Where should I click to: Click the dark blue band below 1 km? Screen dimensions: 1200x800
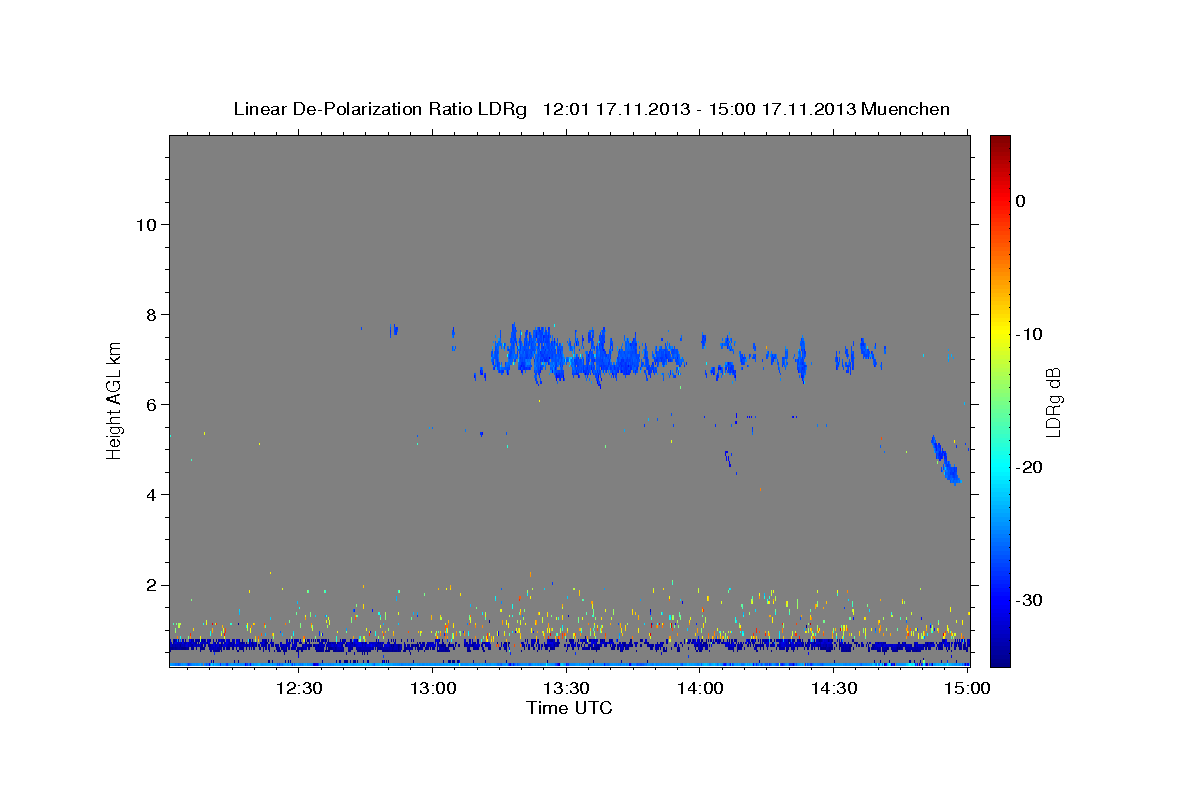click(569, 645)
